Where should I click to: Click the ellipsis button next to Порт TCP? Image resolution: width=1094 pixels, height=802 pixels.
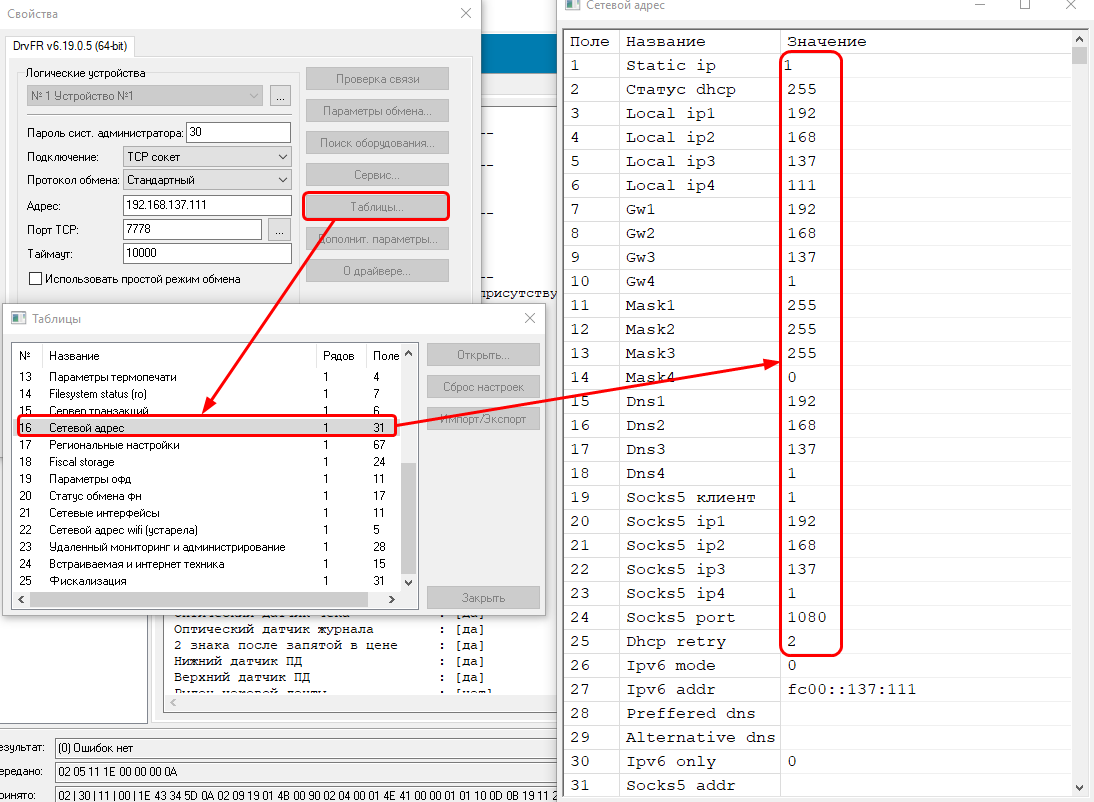tap(280, 230)
